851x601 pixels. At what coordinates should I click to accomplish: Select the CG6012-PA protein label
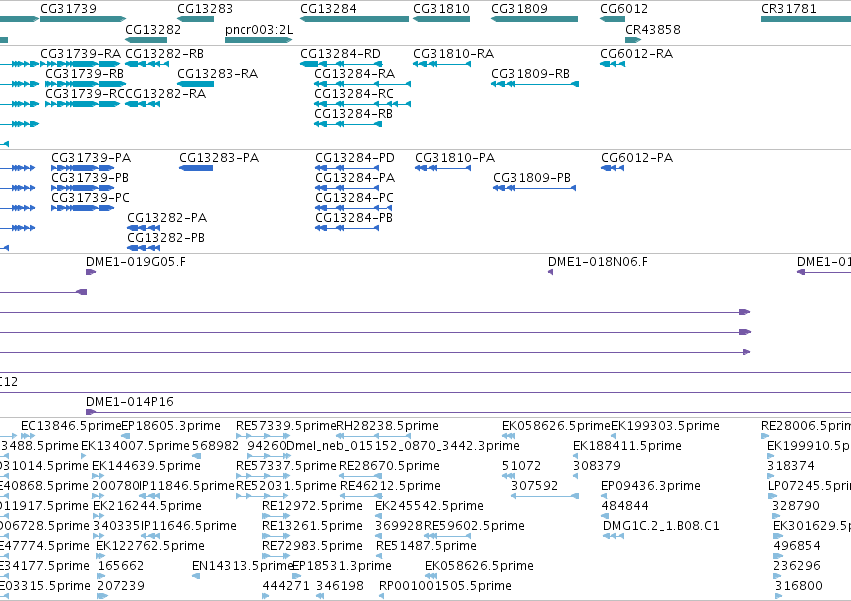click(x=637, y=158)
